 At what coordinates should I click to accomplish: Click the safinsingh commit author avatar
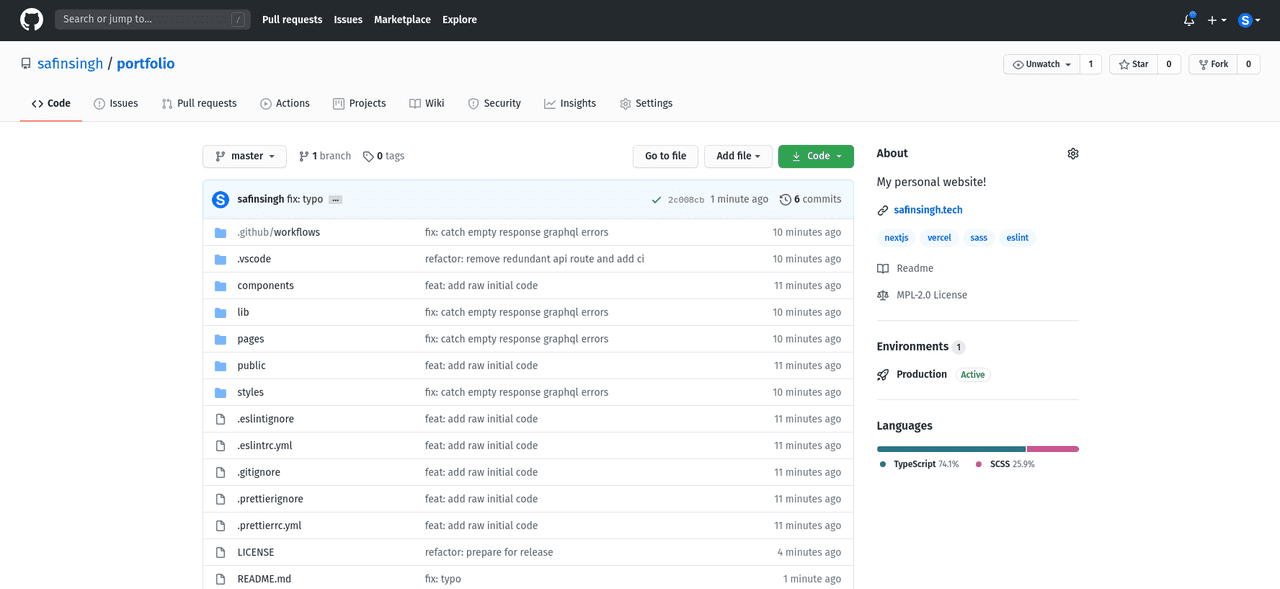[x=221, y=199]
